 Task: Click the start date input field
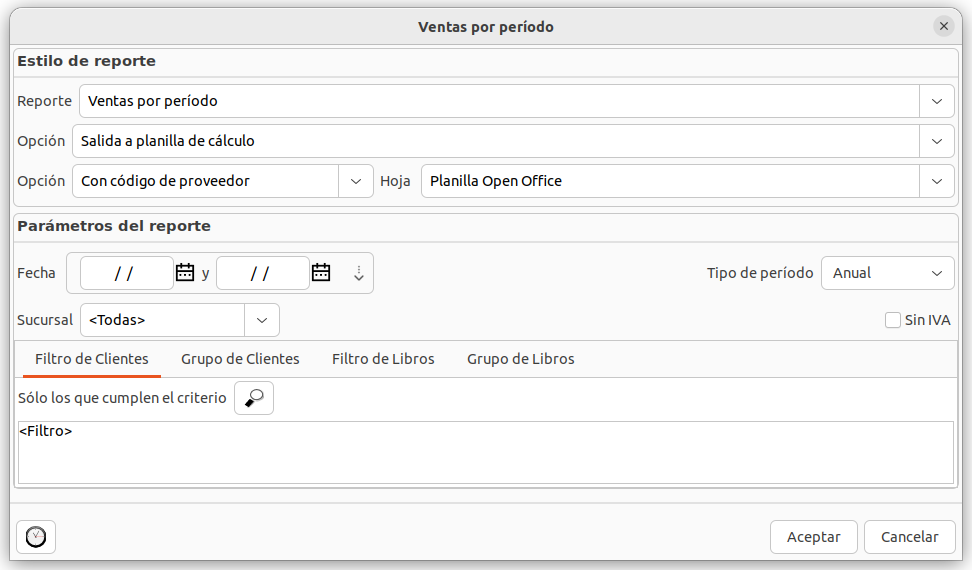coord(126,273)
